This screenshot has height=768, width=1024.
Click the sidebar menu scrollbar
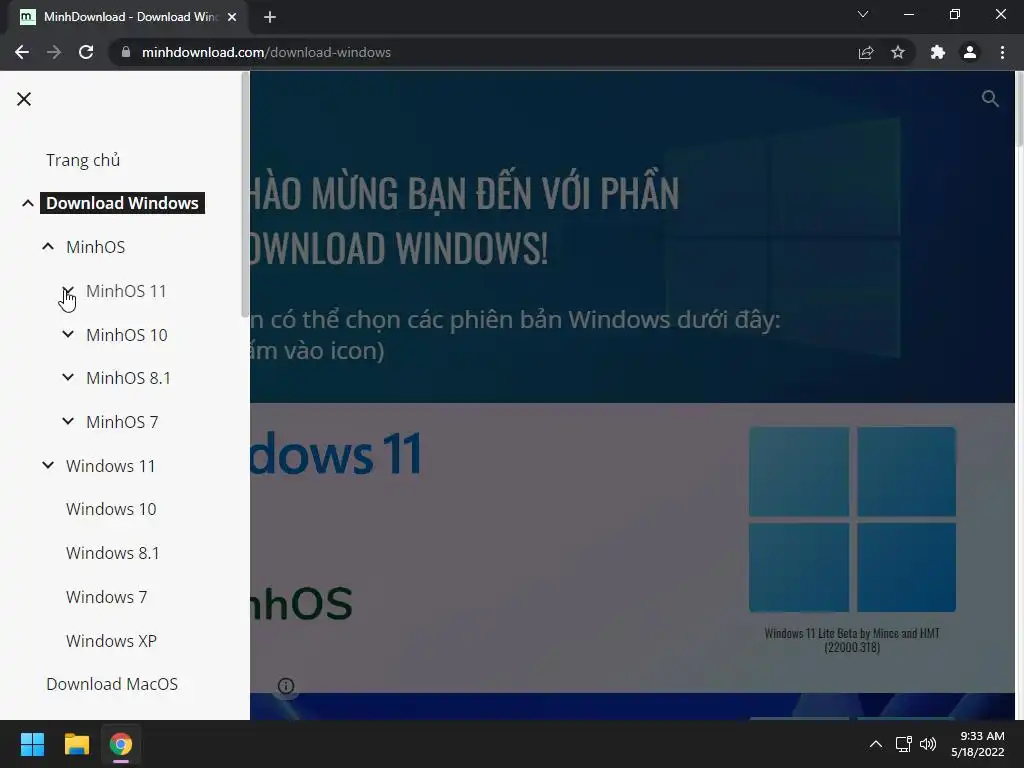tap(246, 193)
